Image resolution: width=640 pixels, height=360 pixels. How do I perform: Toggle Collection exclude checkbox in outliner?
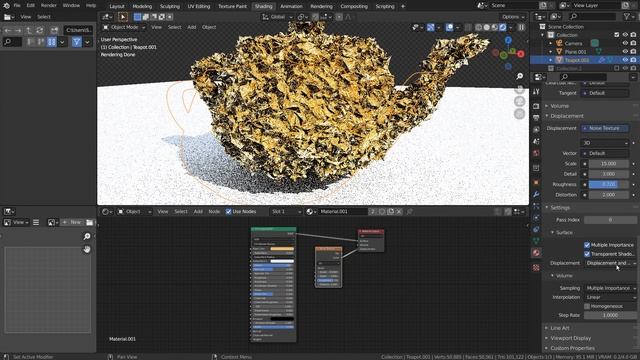click(x=616, y=35)
